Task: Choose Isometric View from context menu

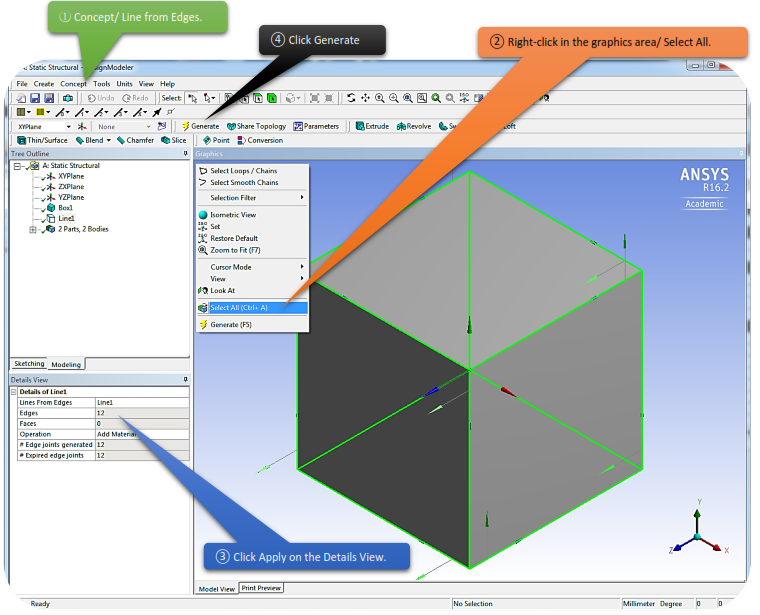Action: click(233, 215)
